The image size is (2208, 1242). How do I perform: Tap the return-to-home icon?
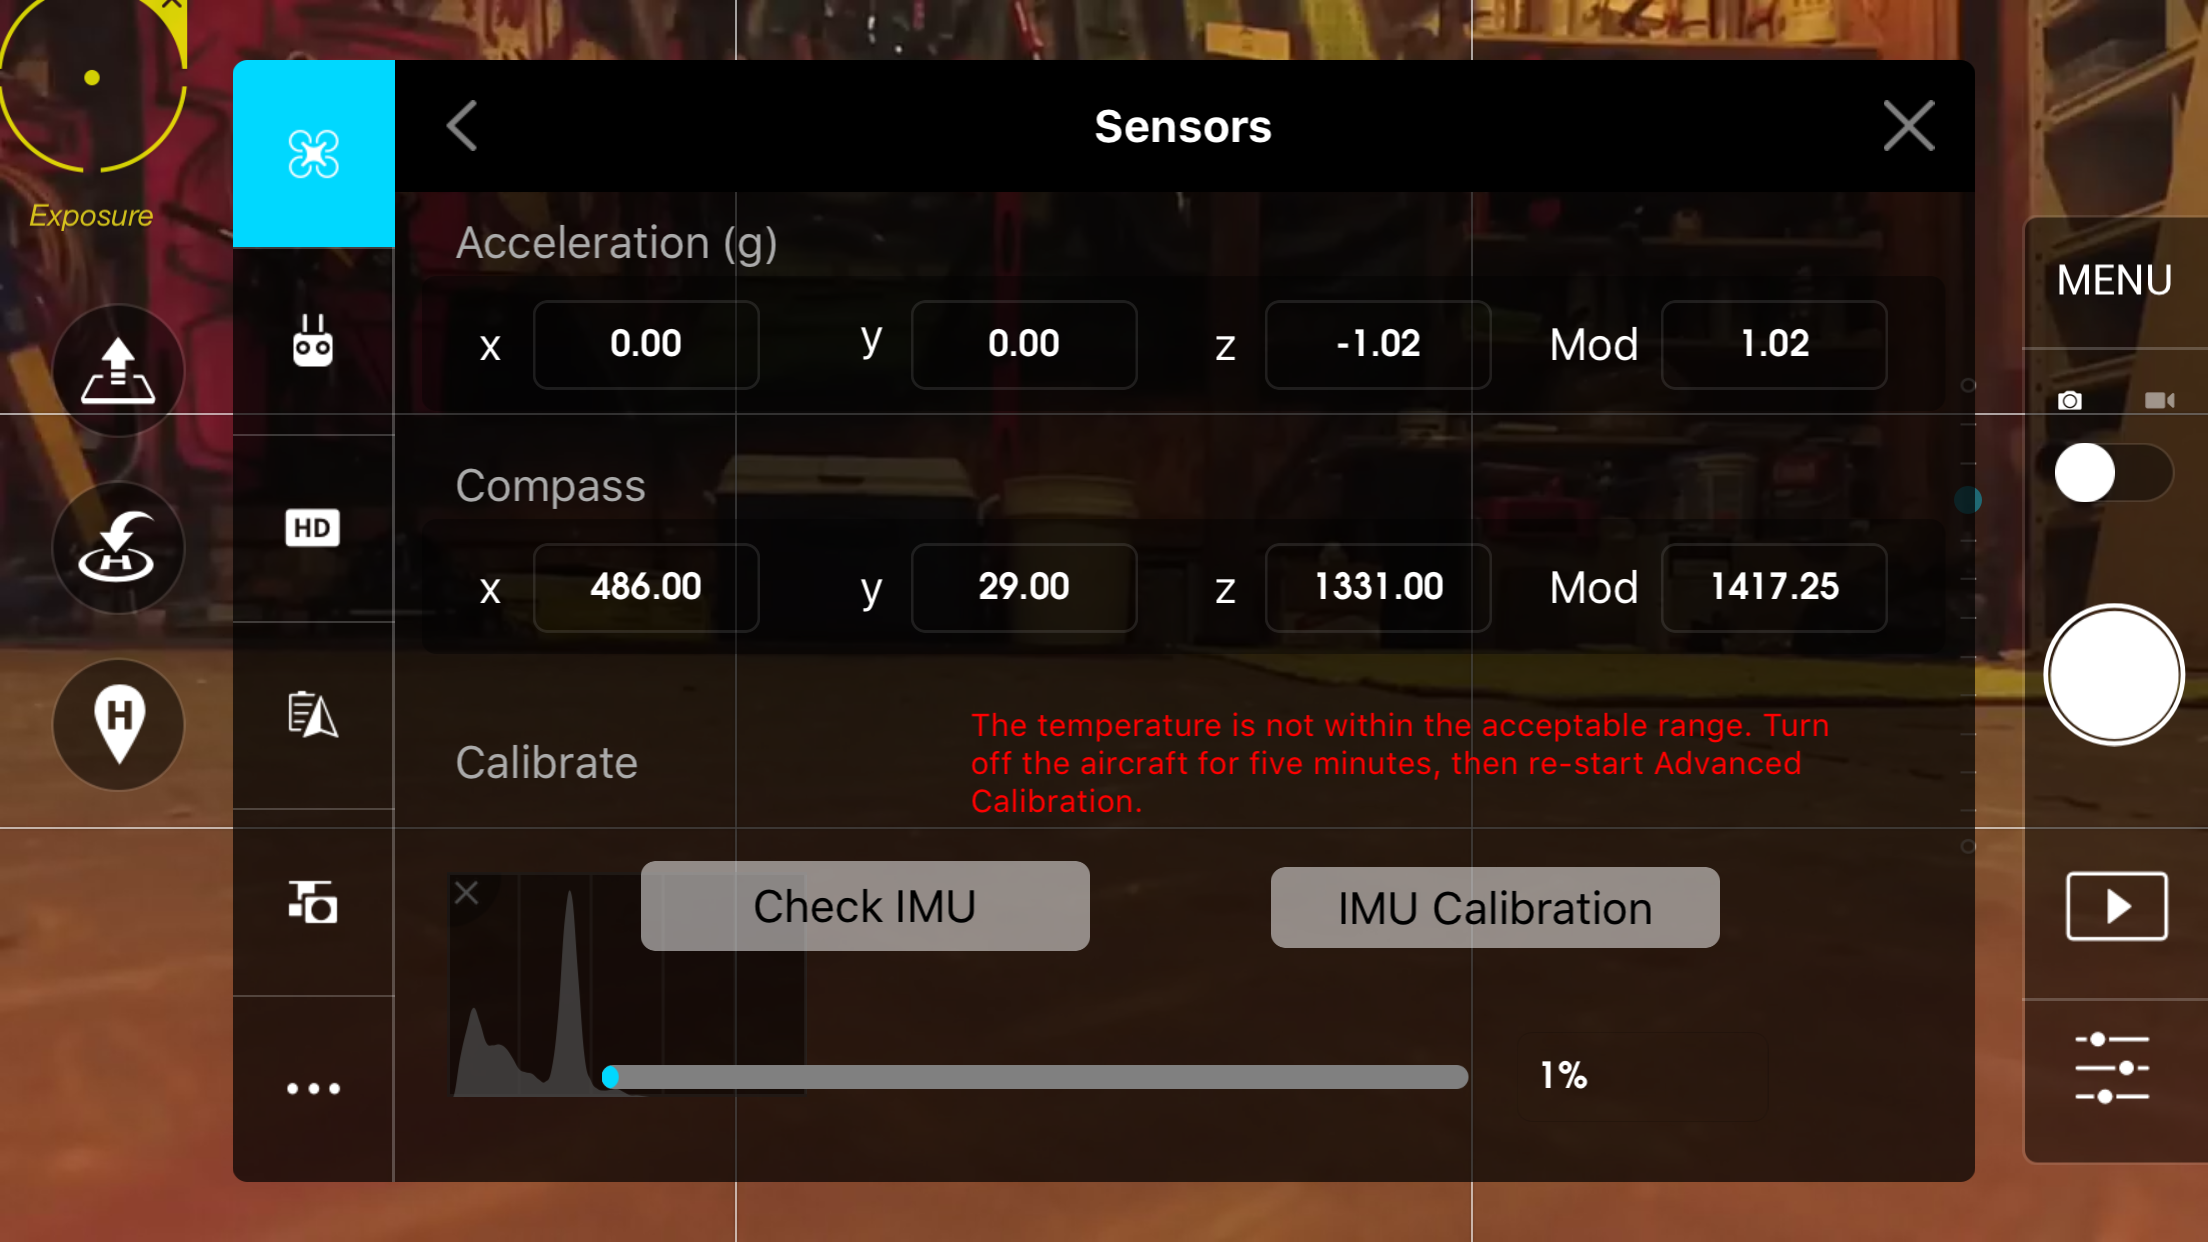(118, 547)
